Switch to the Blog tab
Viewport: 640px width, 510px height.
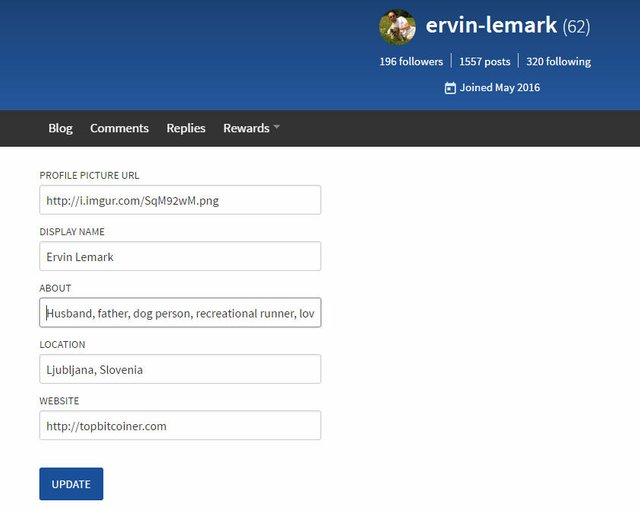click(x=60, y=128)
